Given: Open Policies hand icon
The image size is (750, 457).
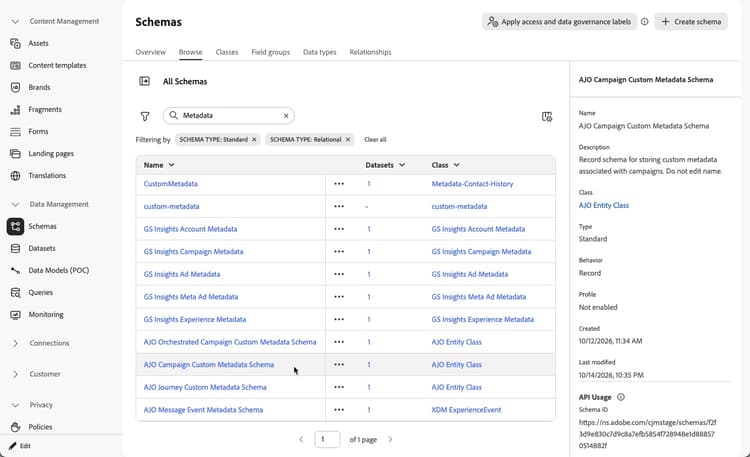Looking at the screenshot, I should pyautogui.click(x=15, y=427).
